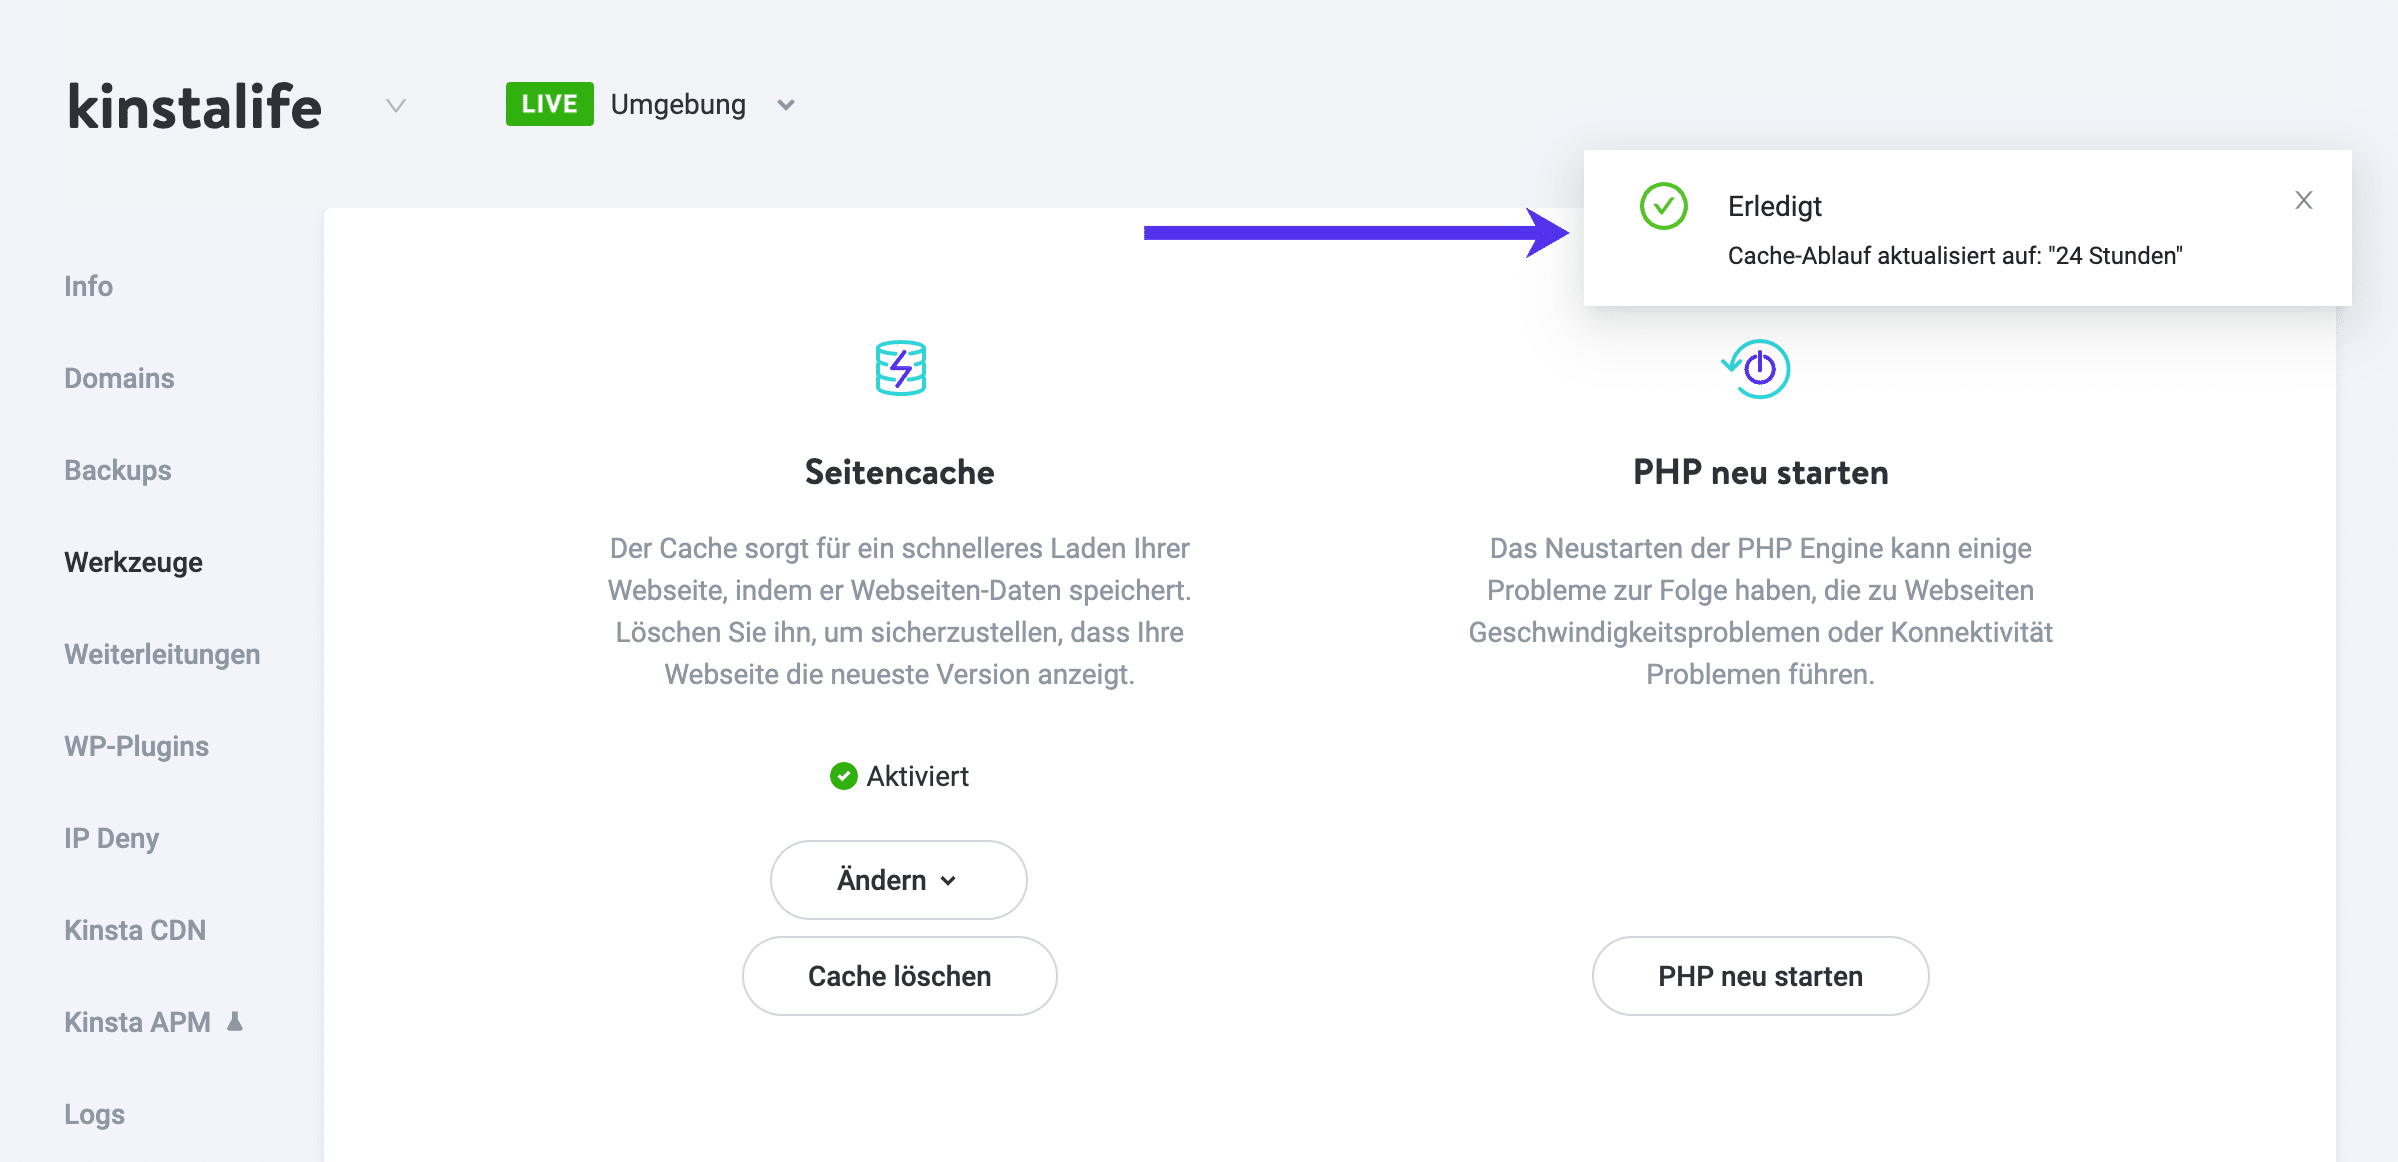Open Kinsta CDN from the sidebar
Viewport: 2398px width, 1162px height.
click(135, 930)
